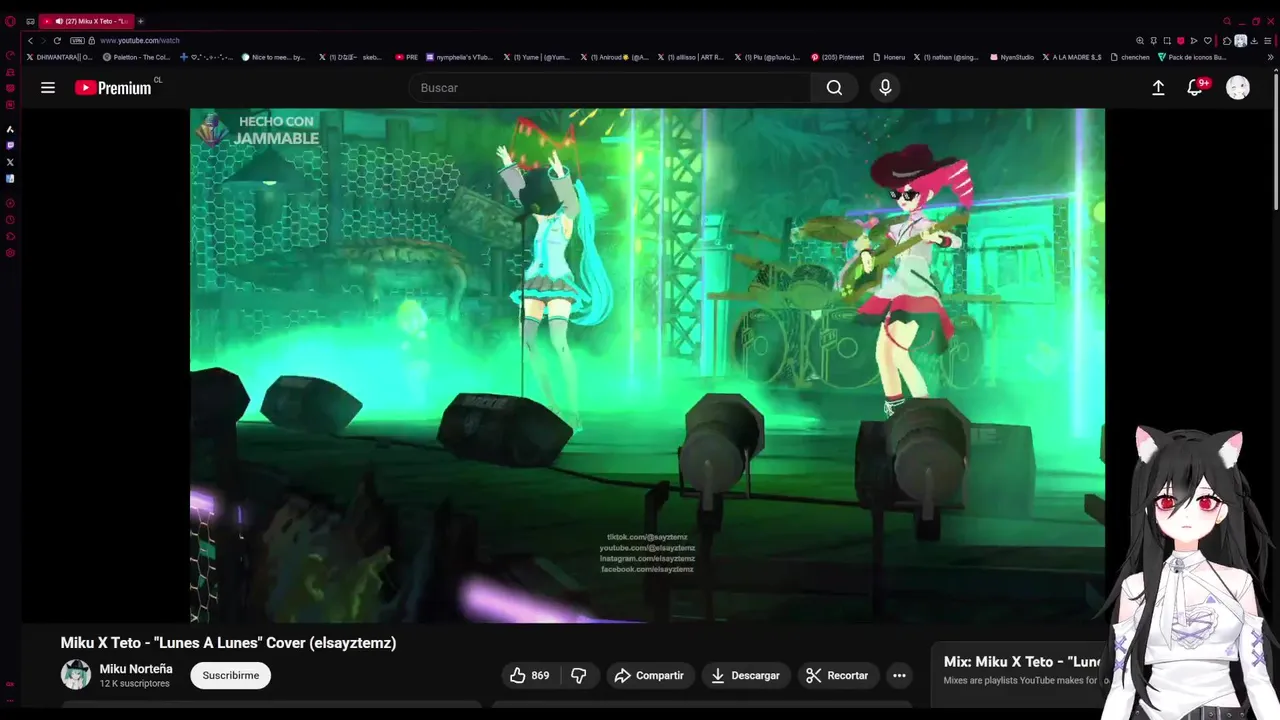1280x720 pixels.
Task: Toggle the VPN badge in address bar
Action: (x=77, y=41)
